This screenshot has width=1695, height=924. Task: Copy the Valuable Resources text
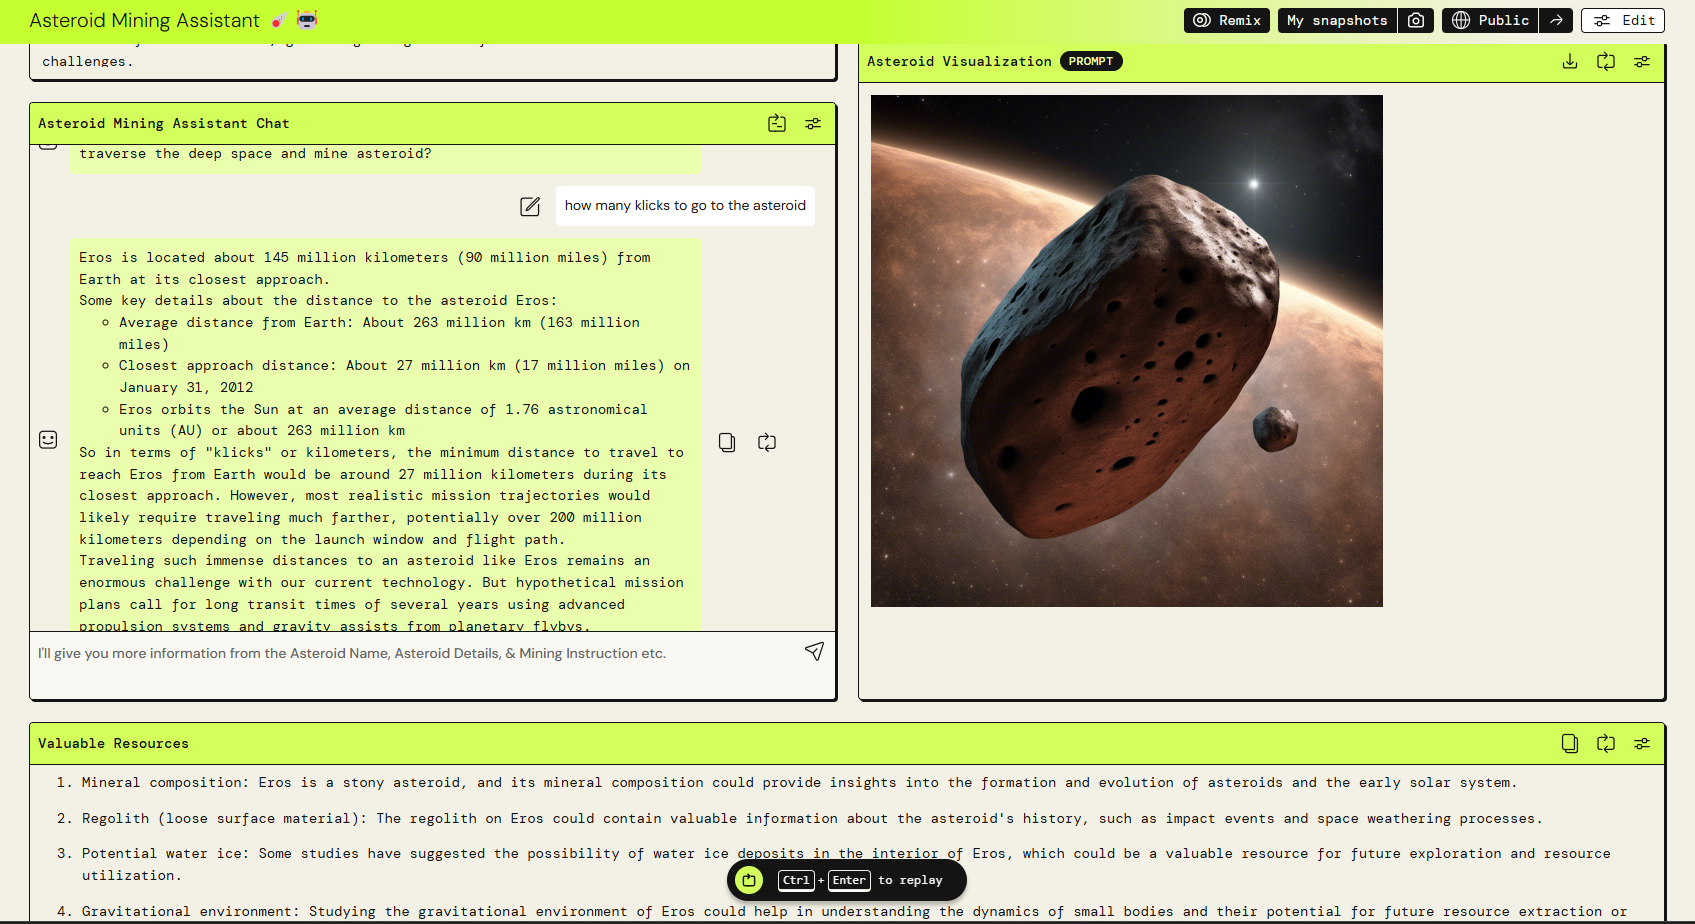pos(1570,744)
